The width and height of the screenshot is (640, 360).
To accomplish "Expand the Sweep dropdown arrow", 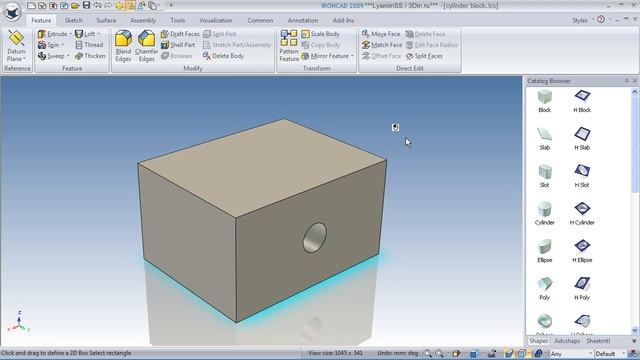I will pos(68,56).
